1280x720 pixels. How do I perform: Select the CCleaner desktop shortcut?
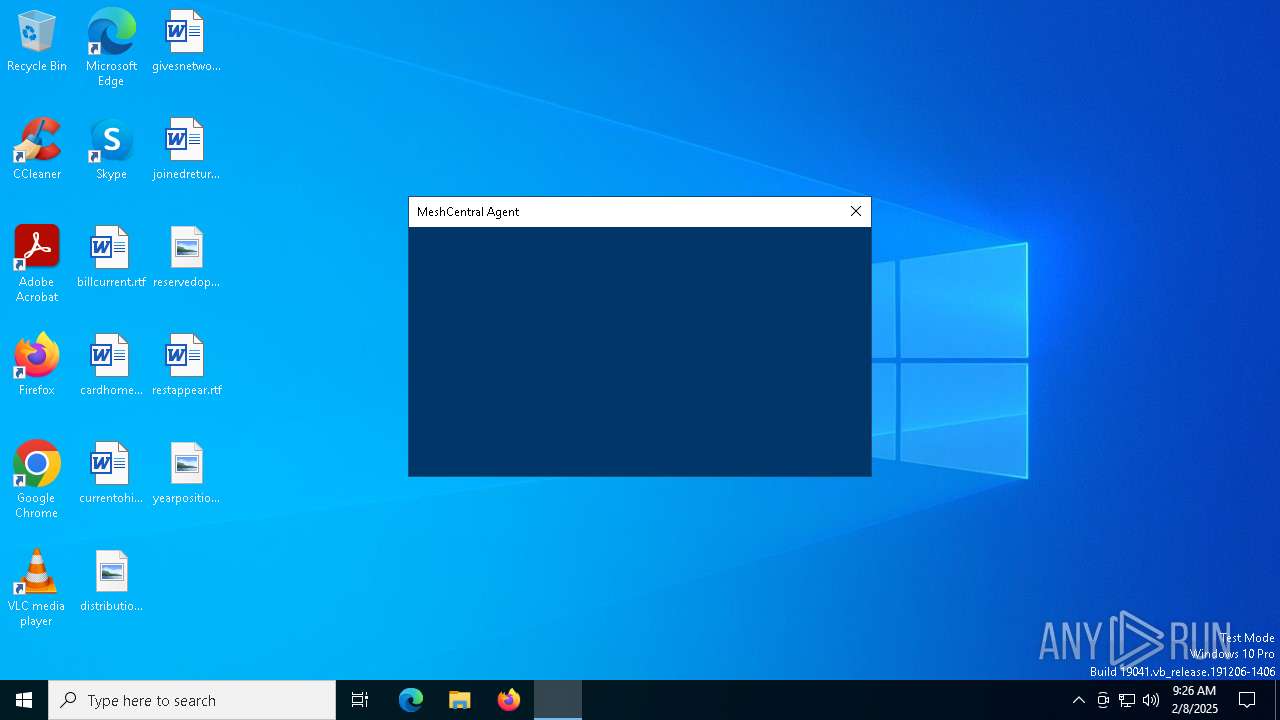pyautogui.click(x=37, y=149)
